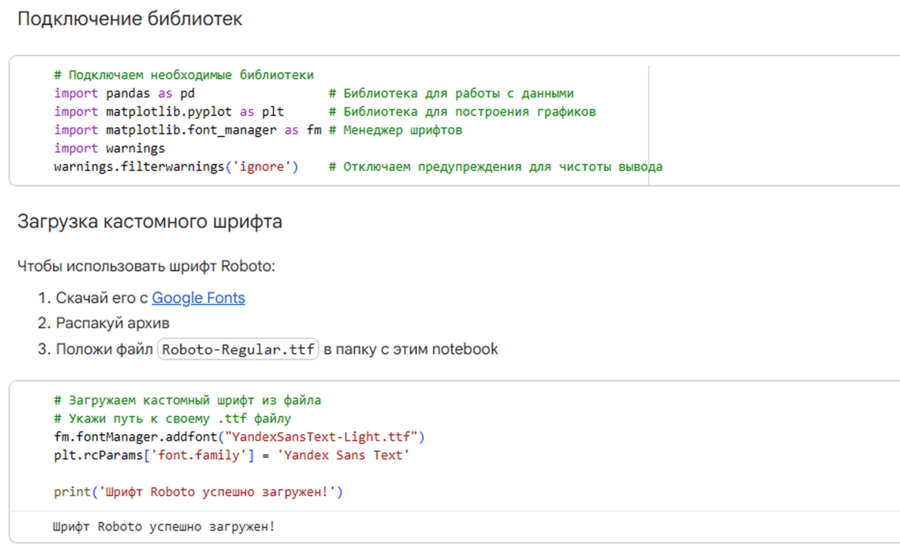Click the cell output 'Шрифт Roboto успешно загружен!'
This screenshot has height=553, width=900.
point(163,526)
